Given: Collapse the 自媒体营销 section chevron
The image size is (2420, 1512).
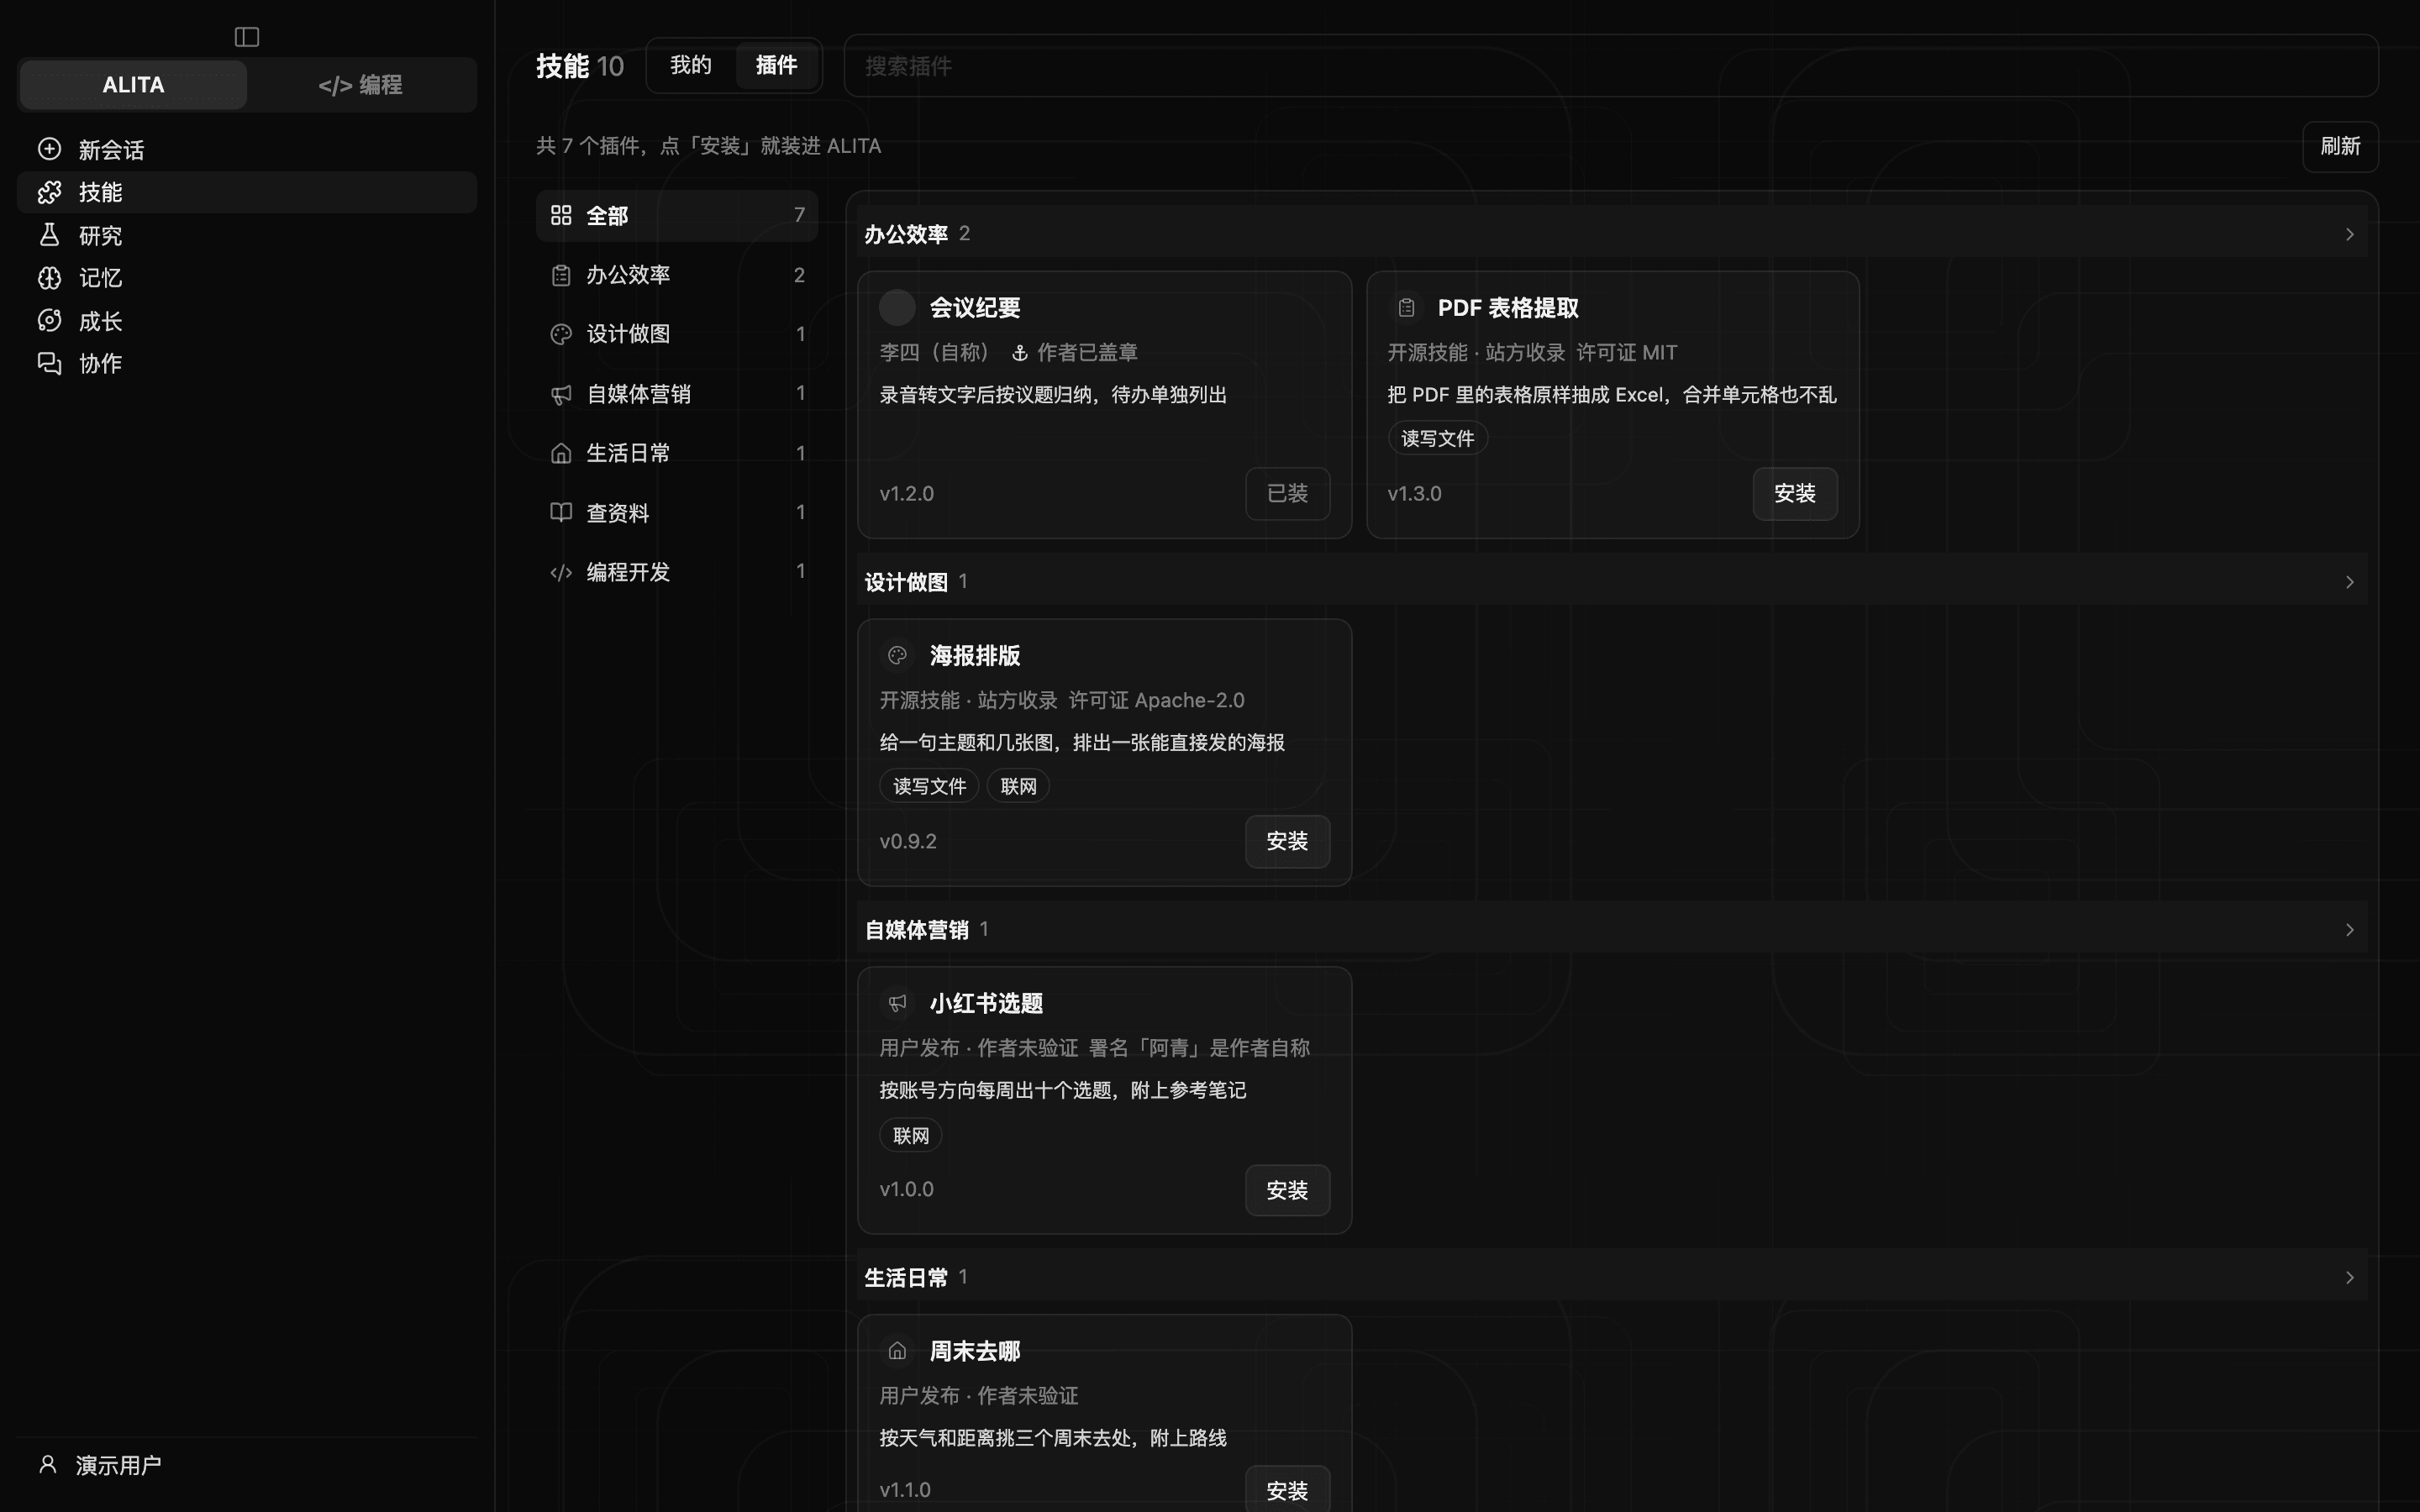Looking at the screenshot, I should (2349, 930).
